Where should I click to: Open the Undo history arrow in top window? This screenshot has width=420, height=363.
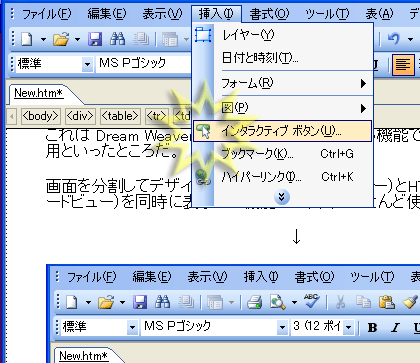[x=411, y=39]
